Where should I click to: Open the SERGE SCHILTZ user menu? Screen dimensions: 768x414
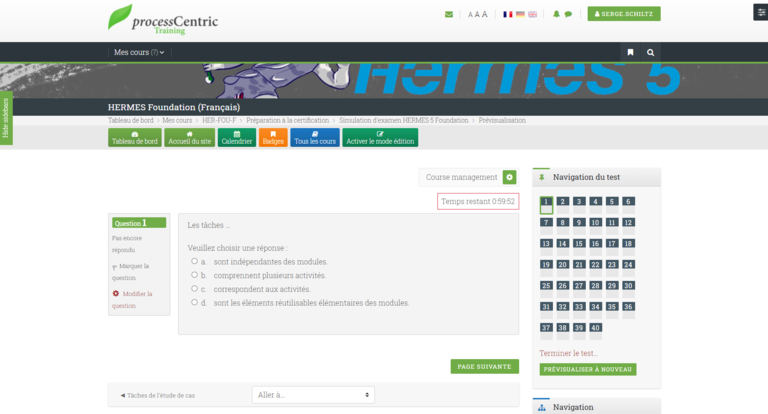(x=624, y=14)
